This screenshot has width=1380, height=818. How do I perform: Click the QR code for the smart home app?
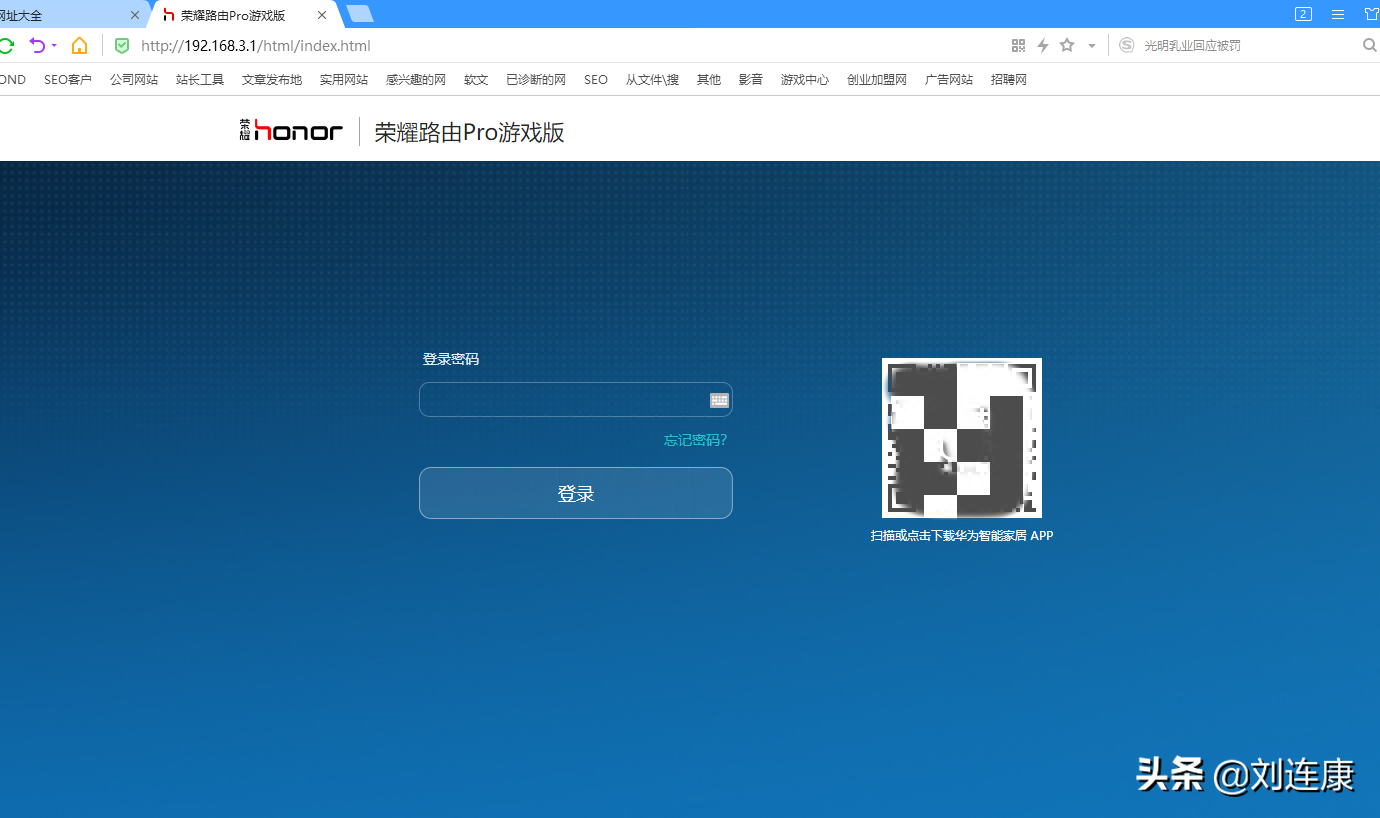click(962, 438)
